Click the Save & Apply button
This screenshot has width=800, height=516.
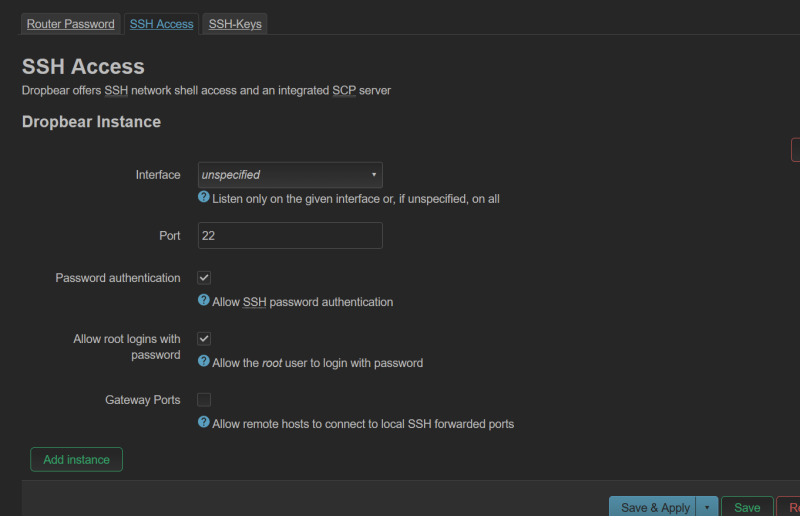tap(655, 508)
